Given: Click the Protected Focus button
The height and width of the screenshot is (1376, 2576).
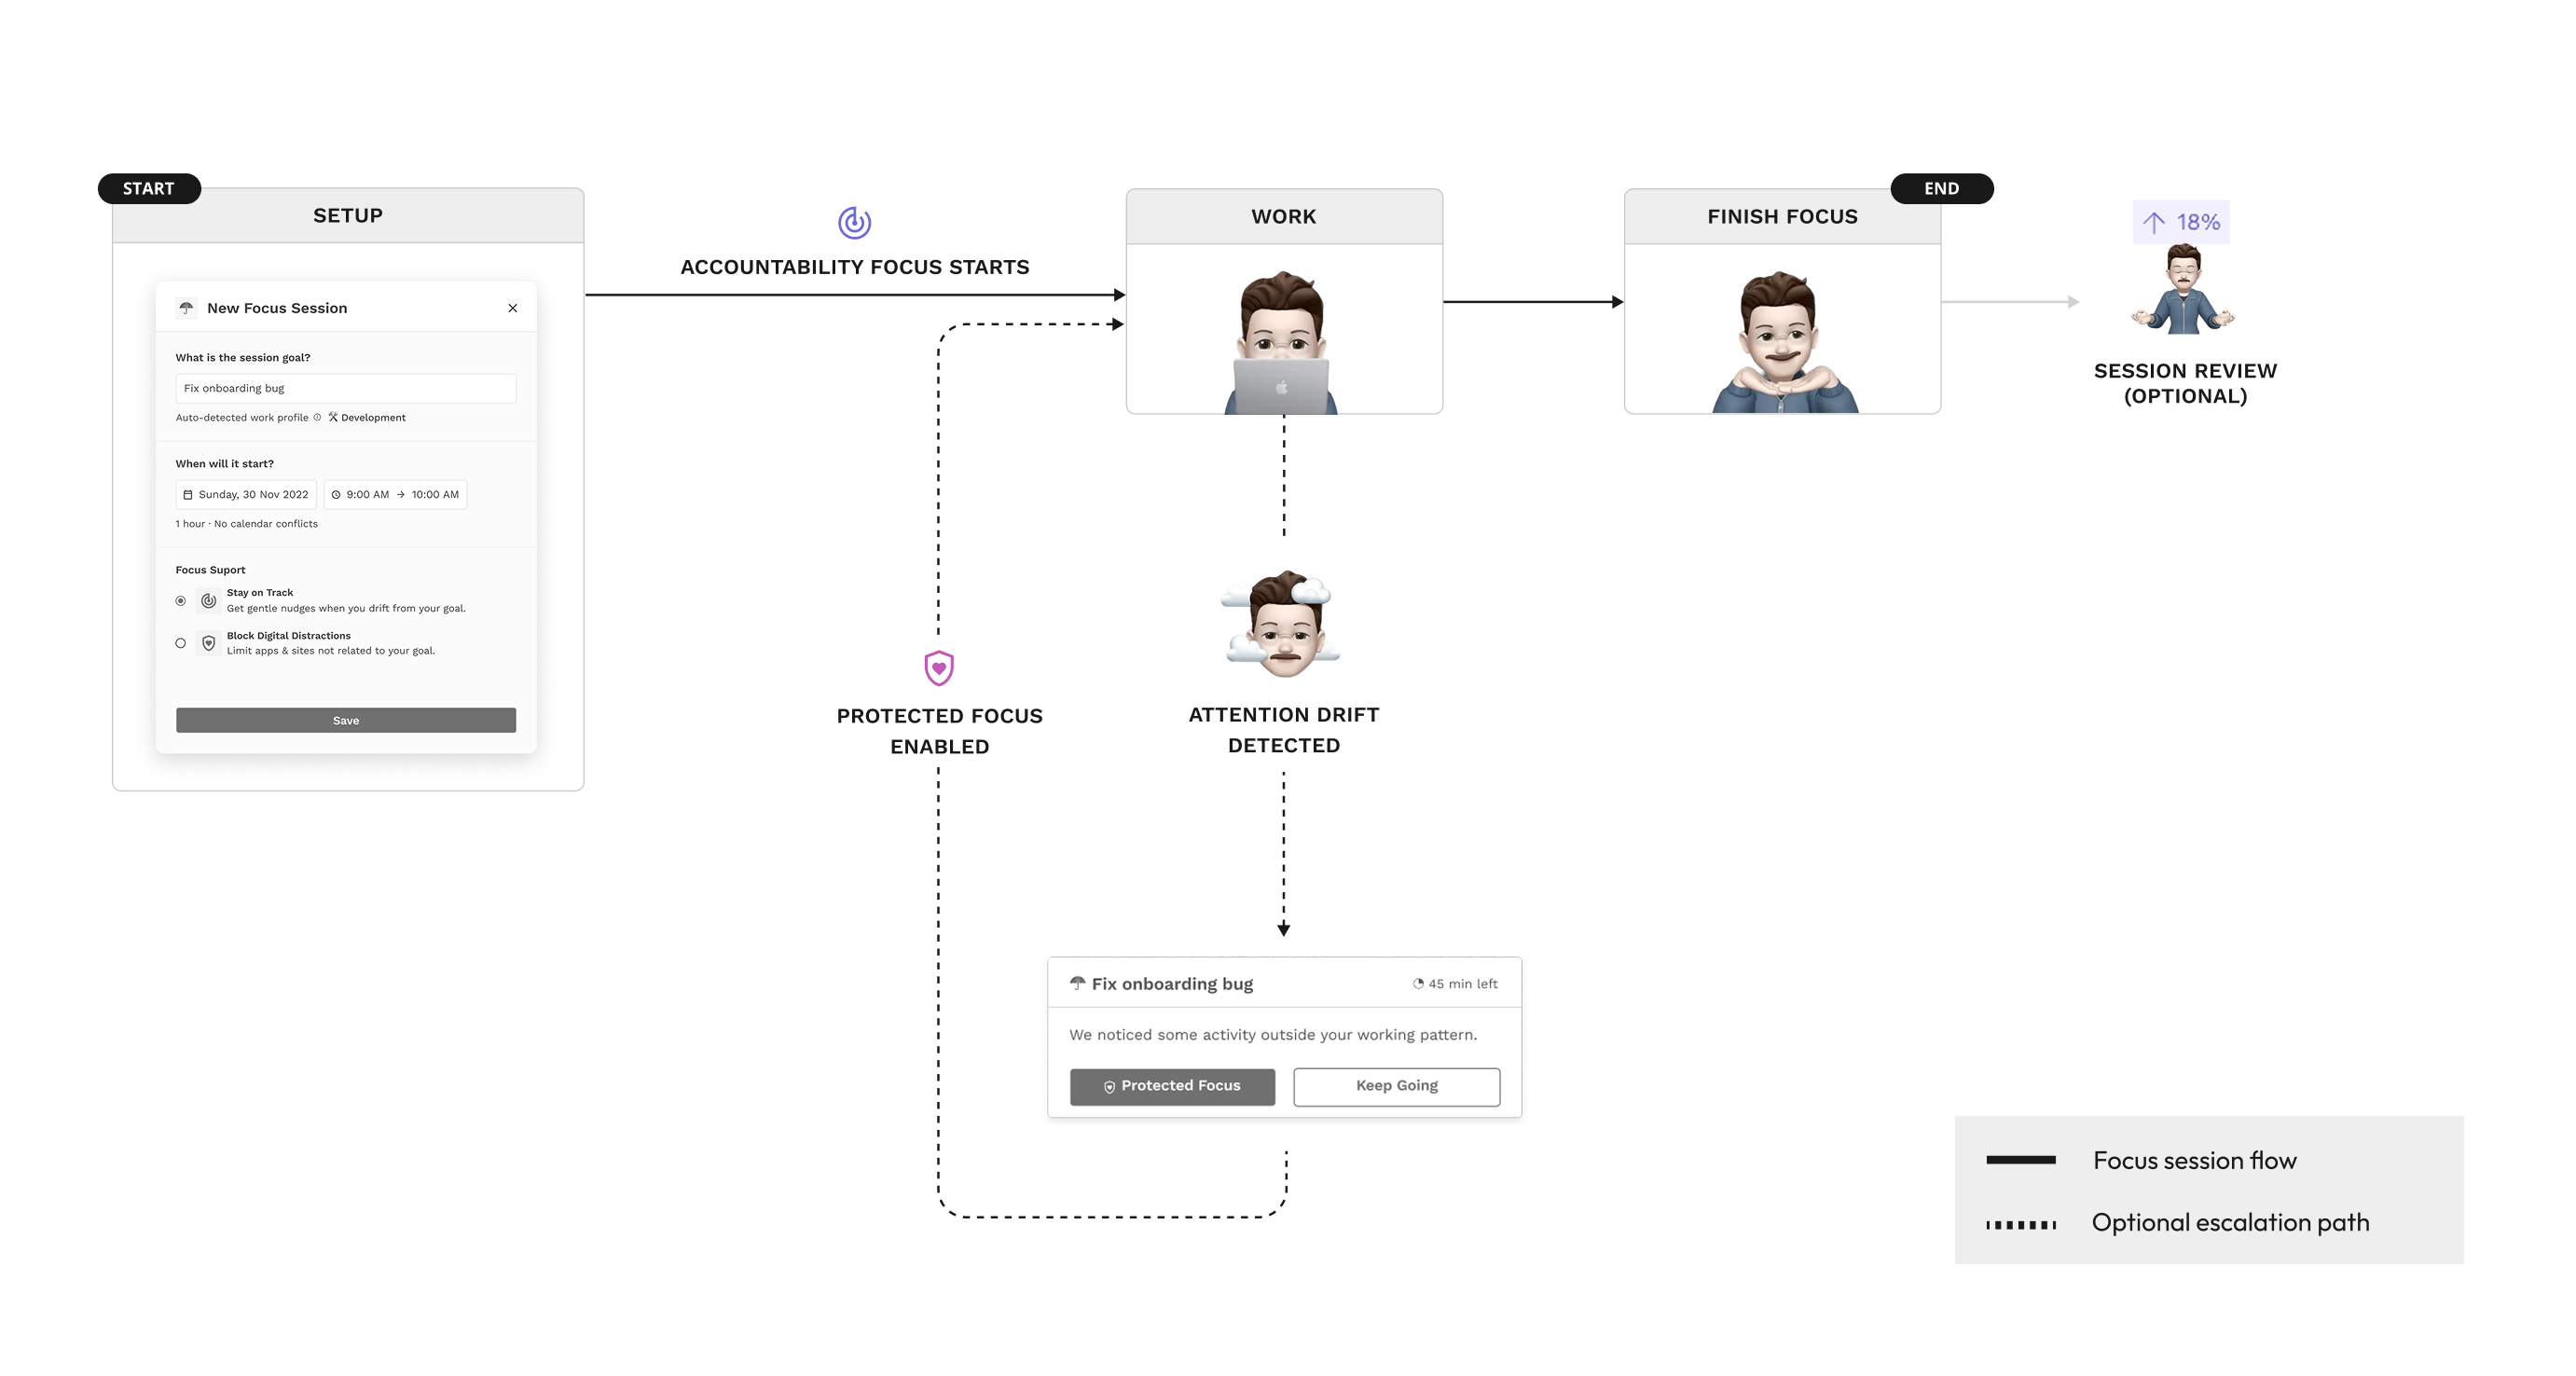Looking at the screenshot, I should (x=1171, y=1086).
